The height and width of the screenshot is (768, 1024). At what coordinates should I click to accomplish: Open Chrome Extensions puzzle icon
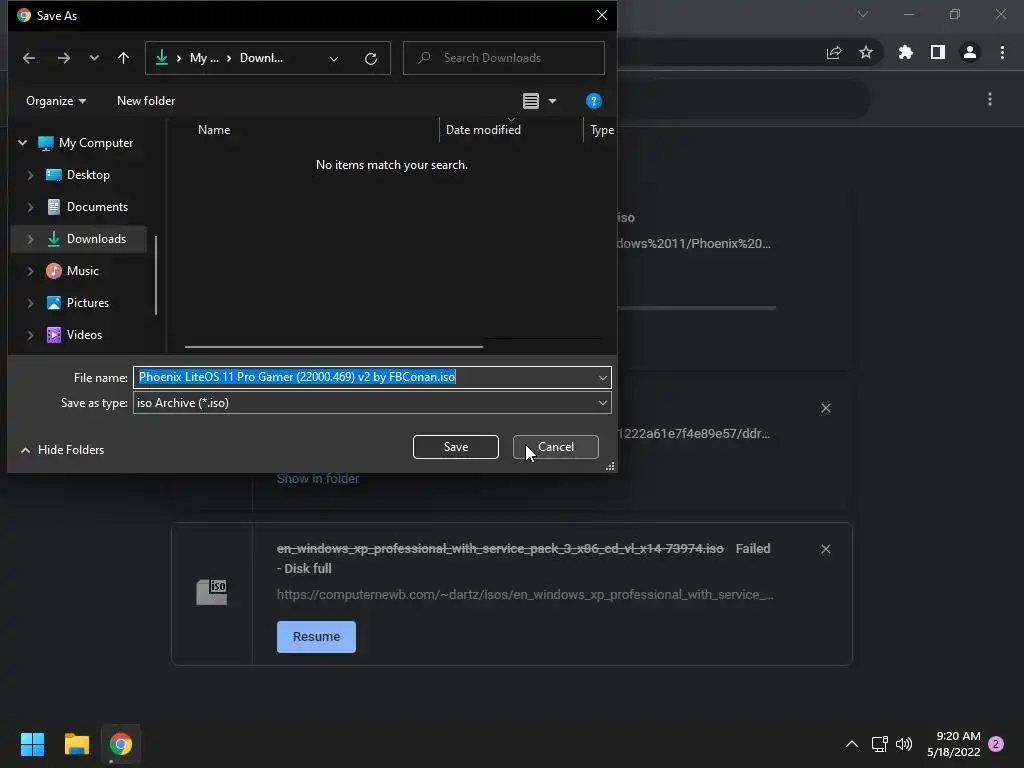pos(905,52)
